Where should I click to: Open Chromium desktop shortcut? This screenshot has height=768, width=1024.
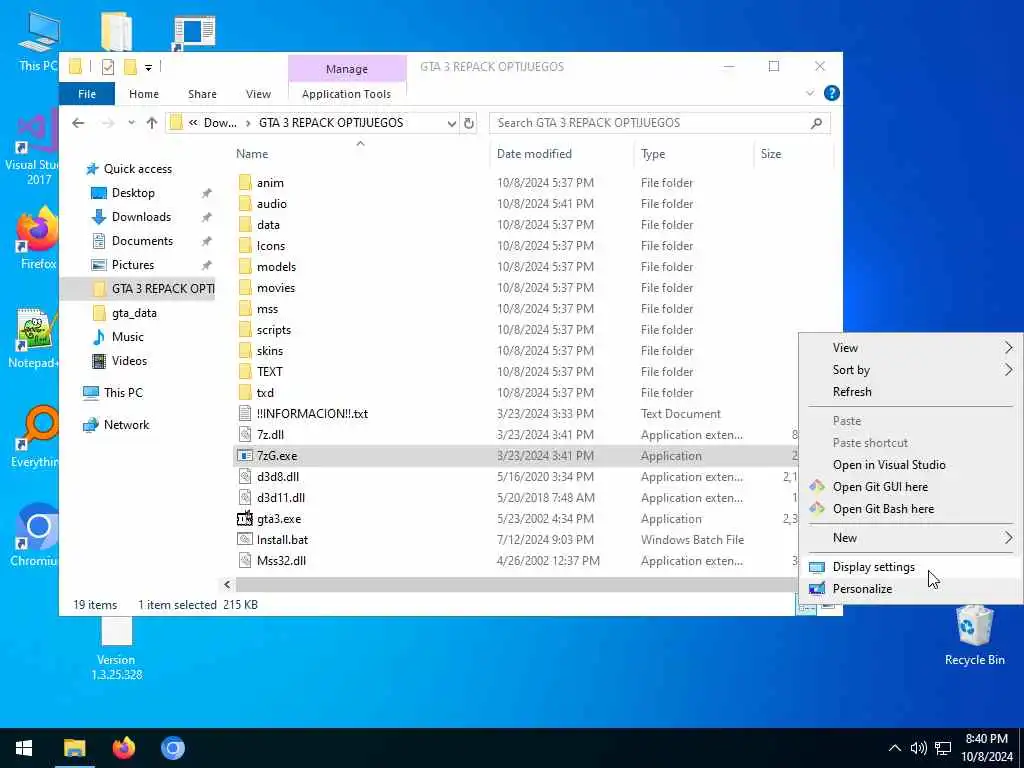pyautogui.click(x=34, y=536)
